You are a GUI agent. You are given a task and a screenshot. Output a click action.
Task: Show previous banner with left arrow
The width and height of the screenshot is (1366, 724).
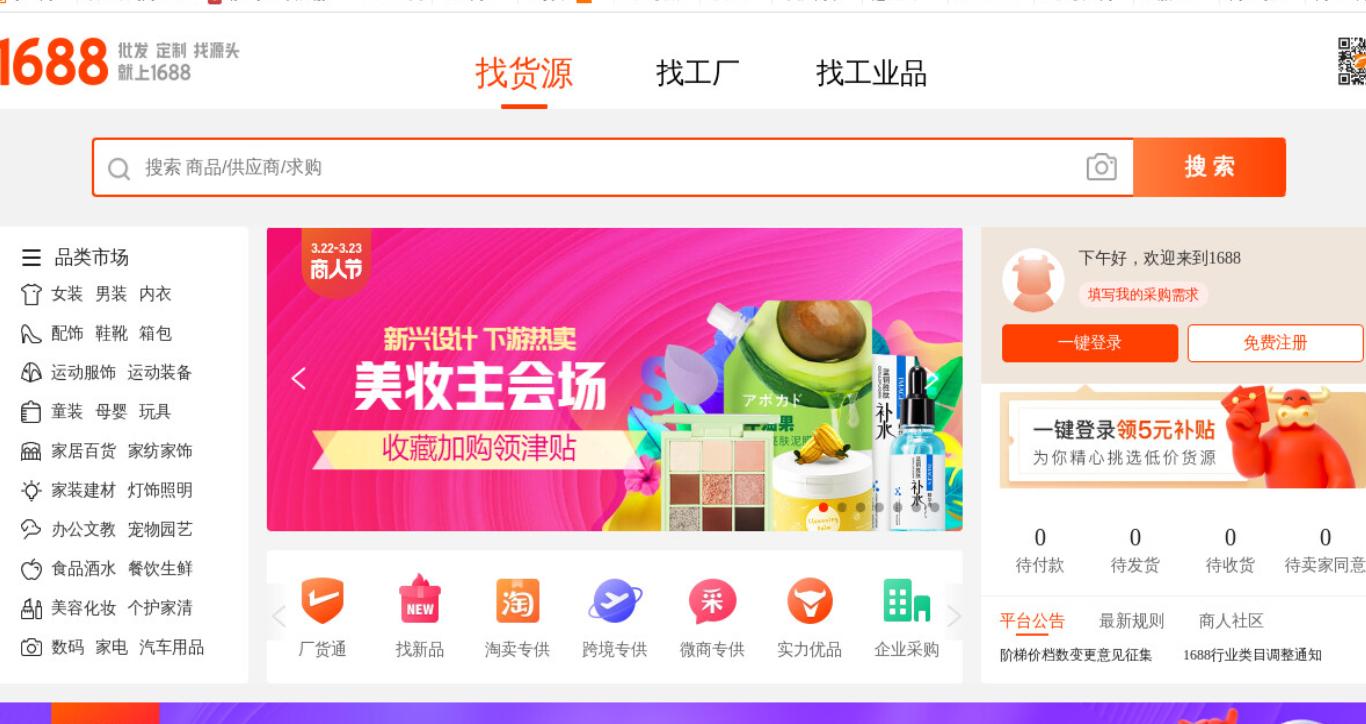click(298, 379)
